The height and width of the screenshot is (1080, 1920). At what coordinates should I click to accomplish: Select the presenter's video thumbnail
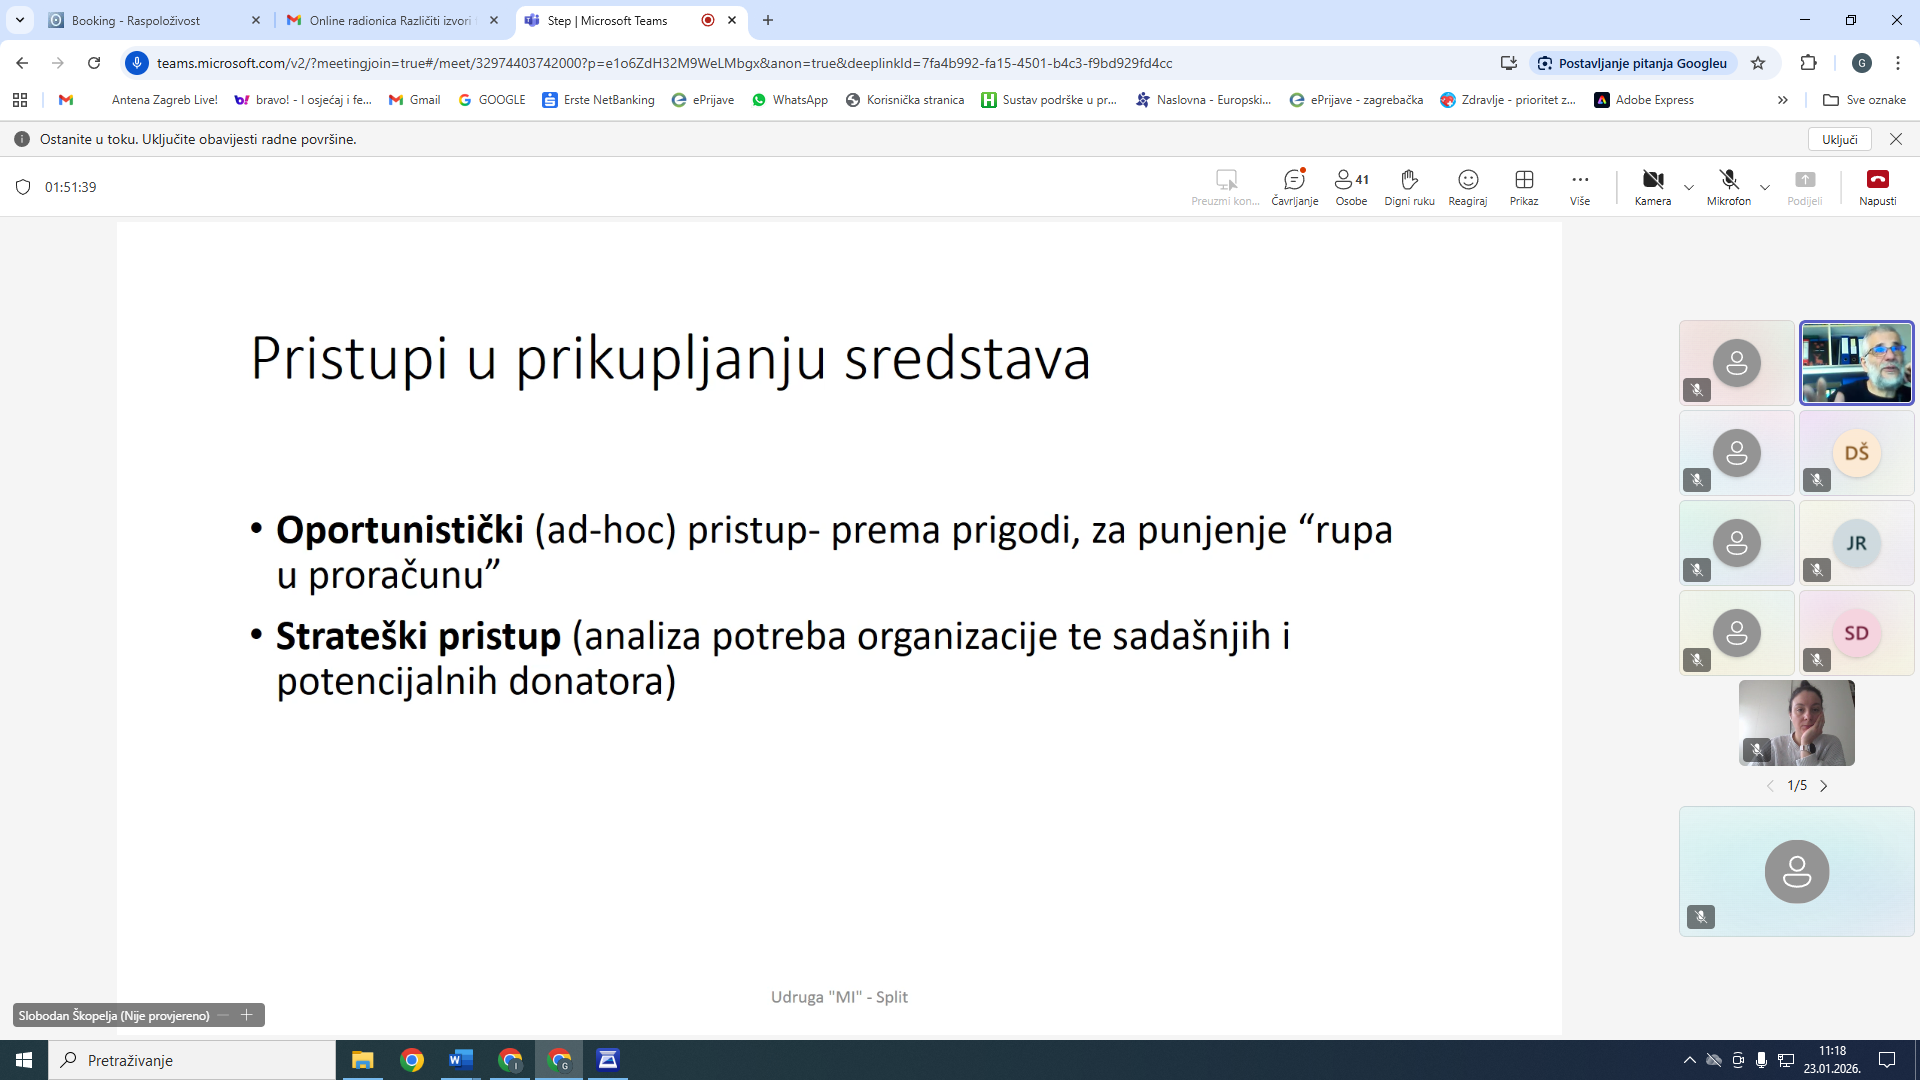(x=1856, y=362)
